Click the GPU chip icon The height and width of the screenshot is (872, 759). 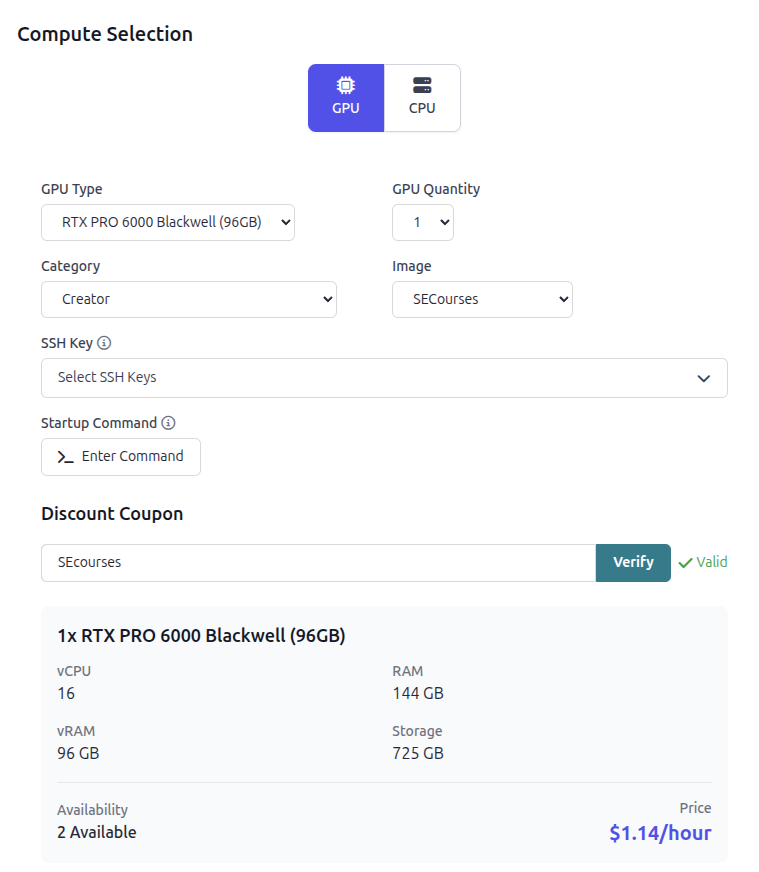click(346, 86)
